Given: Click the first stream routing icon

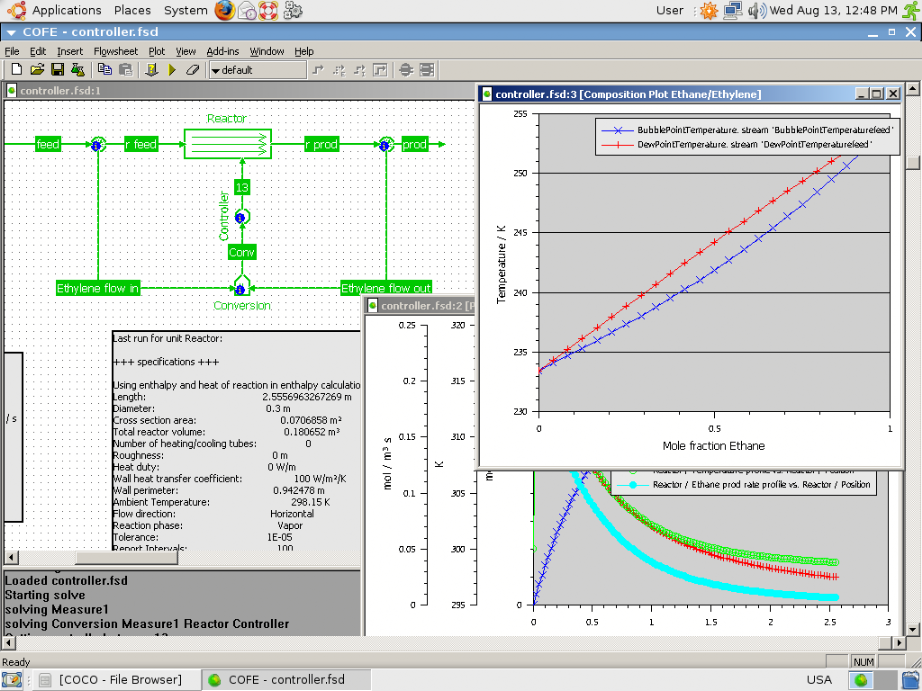Looking at the screenshot, I should pyautogui.click(x=318, y=70).
